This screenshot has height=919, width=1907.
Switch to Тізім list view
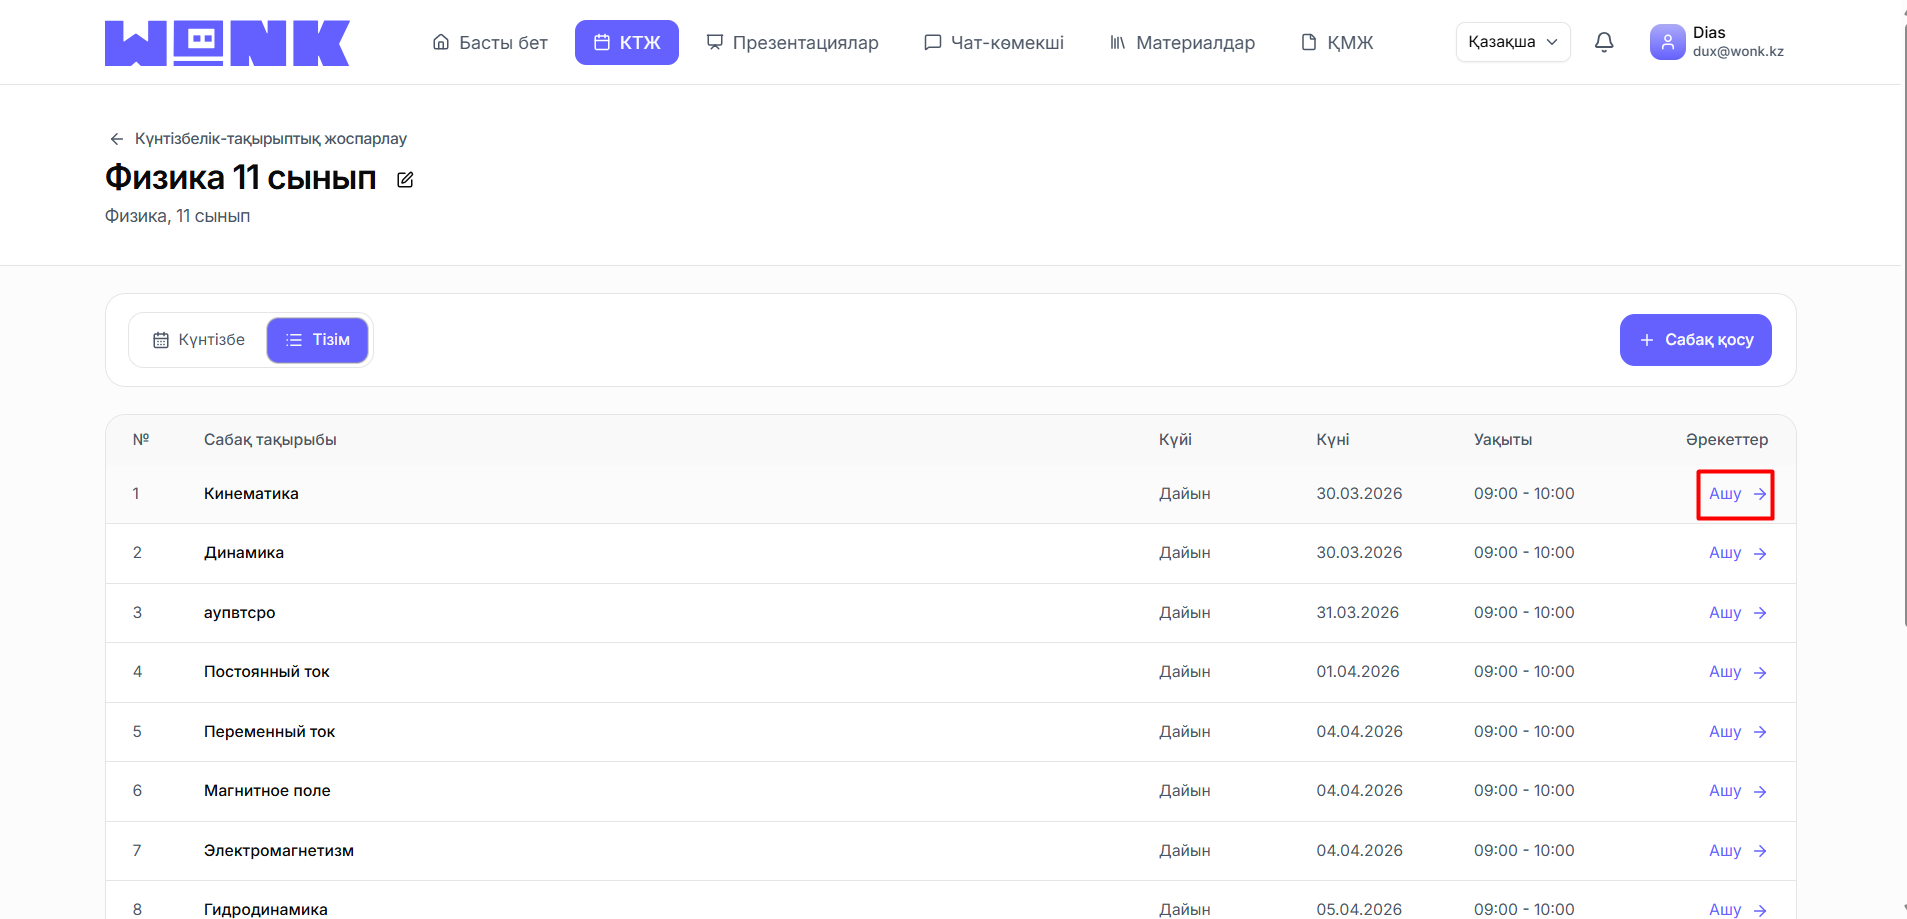coord(317,340)
